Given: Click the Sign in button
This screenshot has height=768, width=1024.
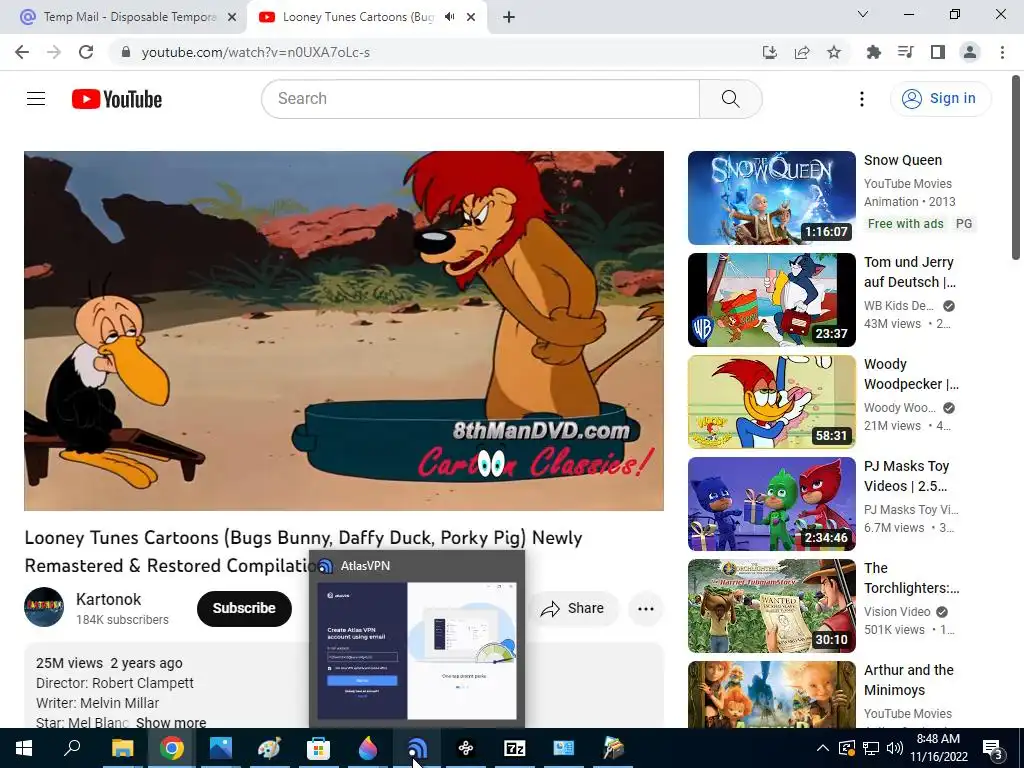Looking at the screenshot, I should pos(940,99).
